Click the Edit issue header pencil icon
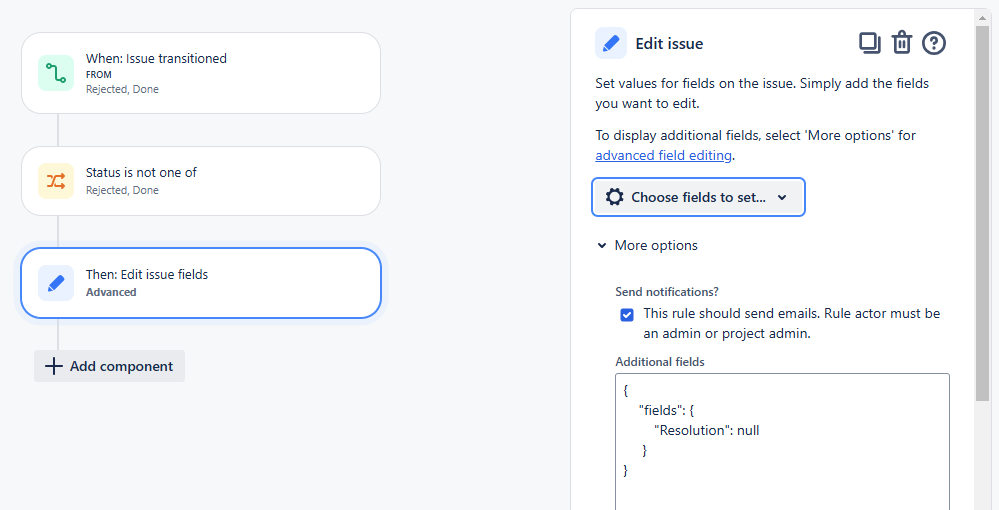Screen dimensions: 999x510 tap(611, 44)
